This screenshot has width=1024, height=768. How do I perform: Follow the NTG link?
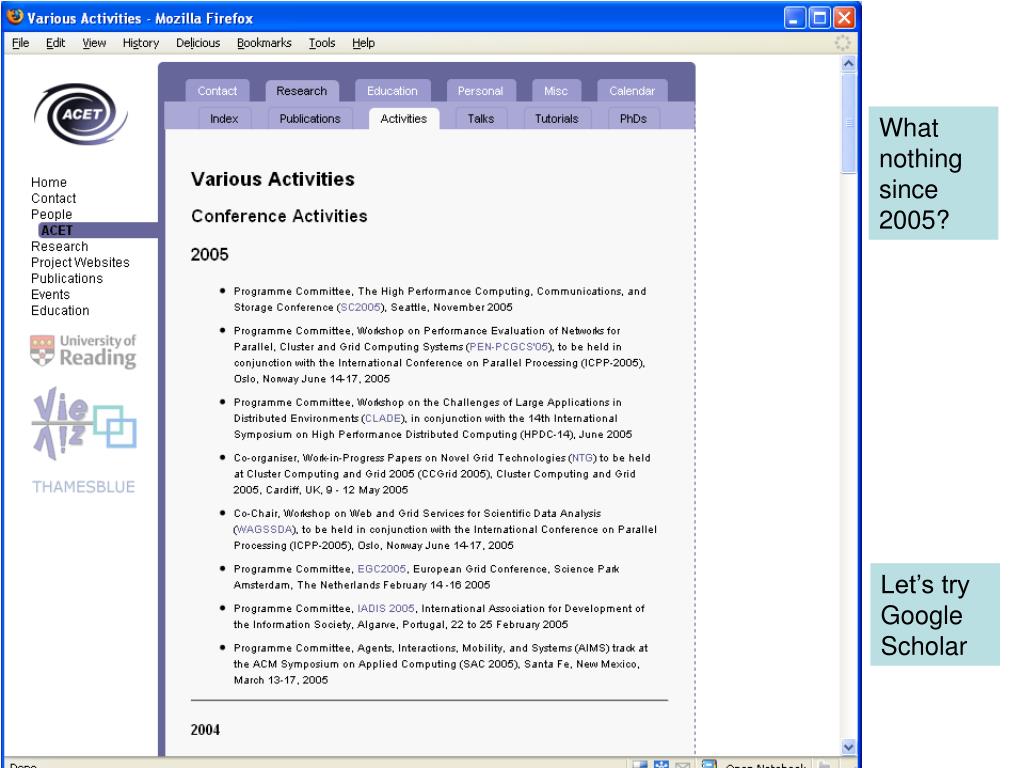583,458
